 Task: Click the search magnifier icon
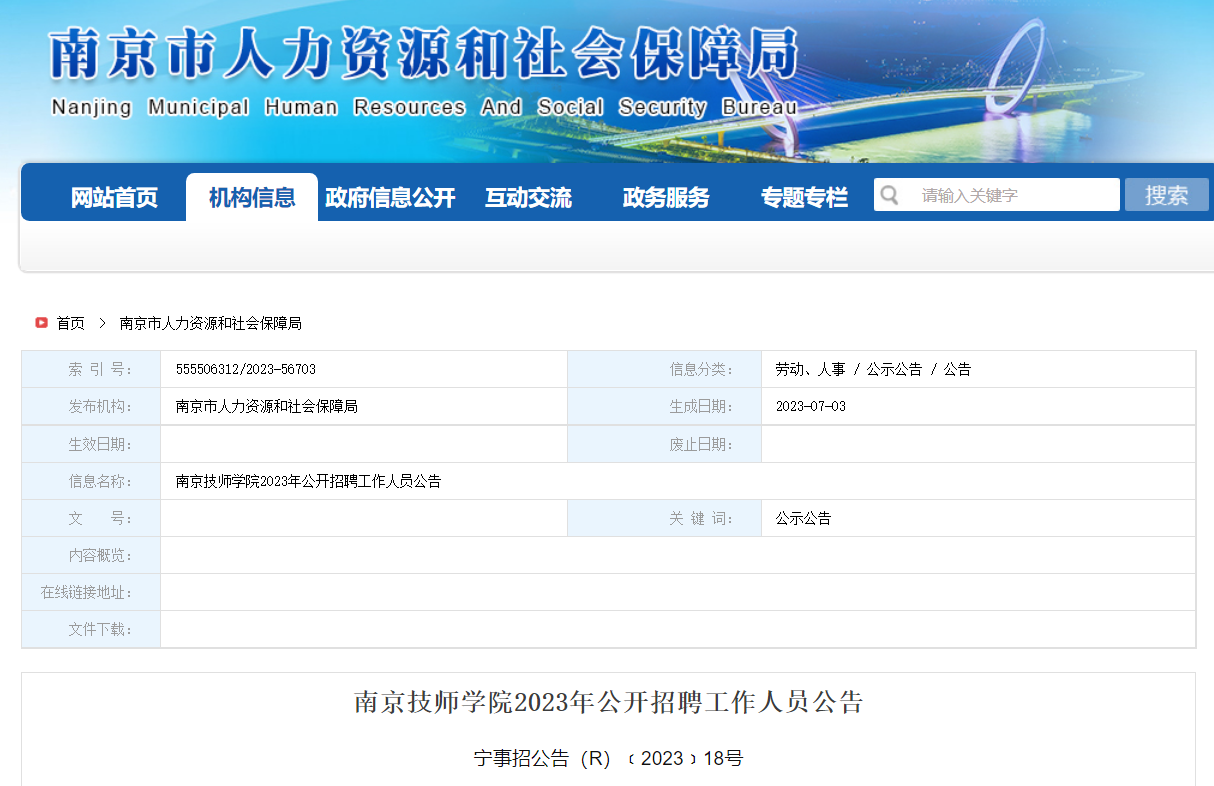tap(889, 195)
